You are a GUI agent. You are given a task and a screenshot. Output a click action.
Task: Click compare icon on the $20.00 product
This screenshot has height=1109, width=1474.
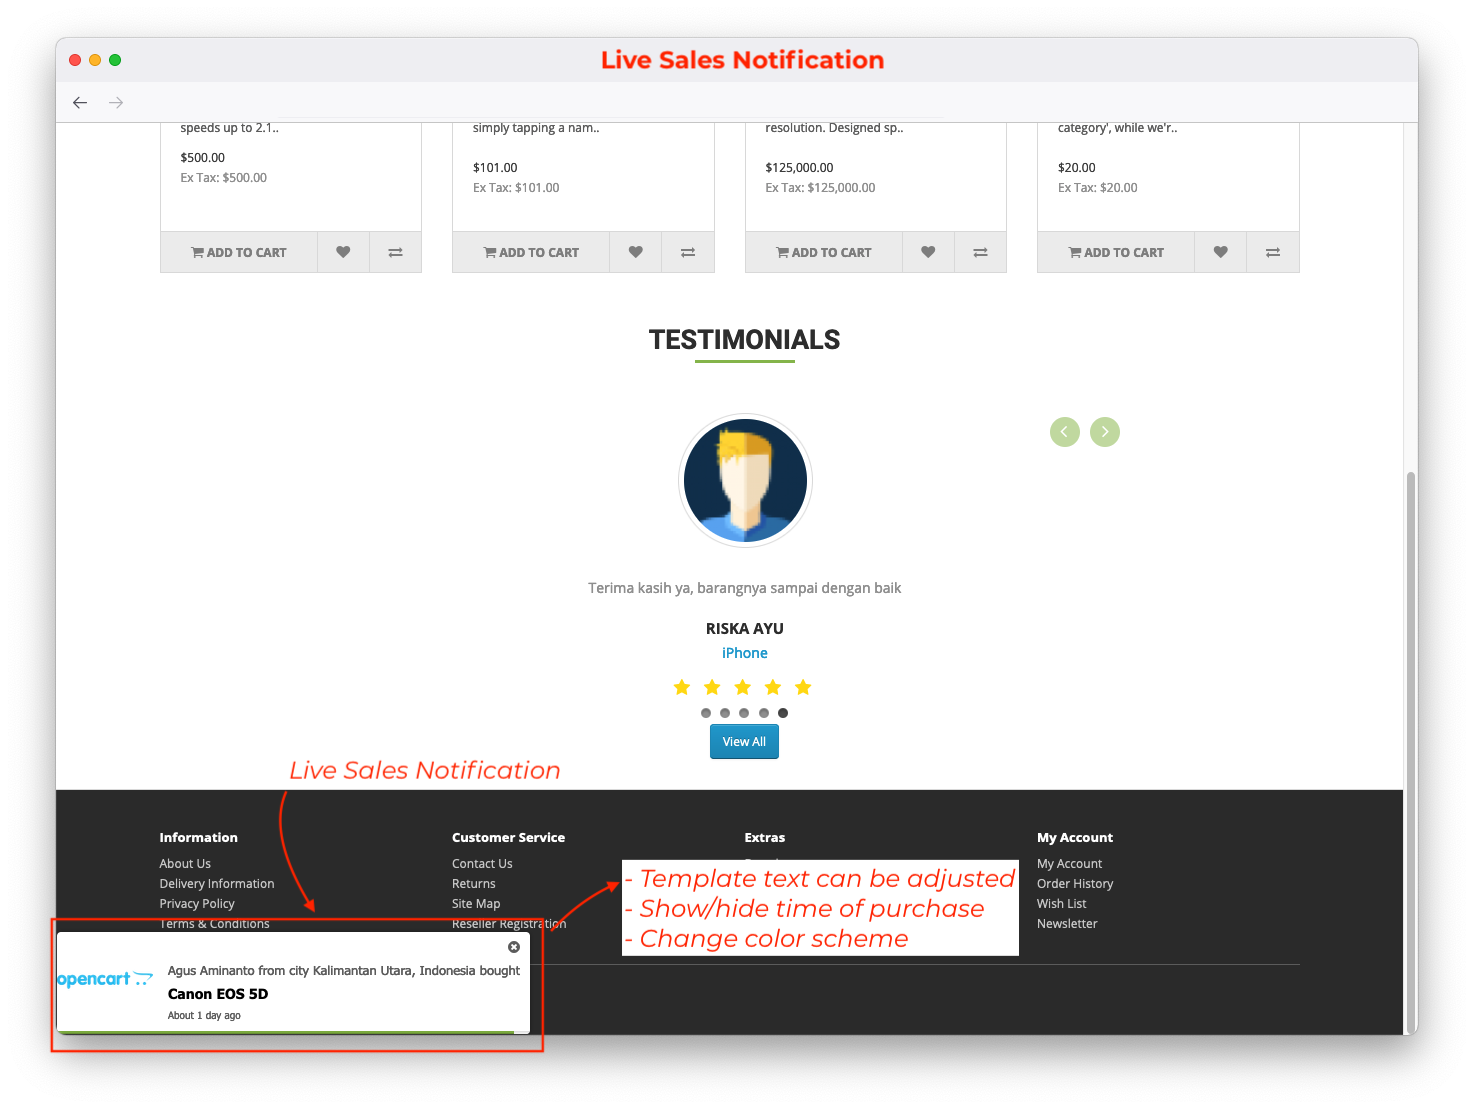click(x=1272, y=252)
